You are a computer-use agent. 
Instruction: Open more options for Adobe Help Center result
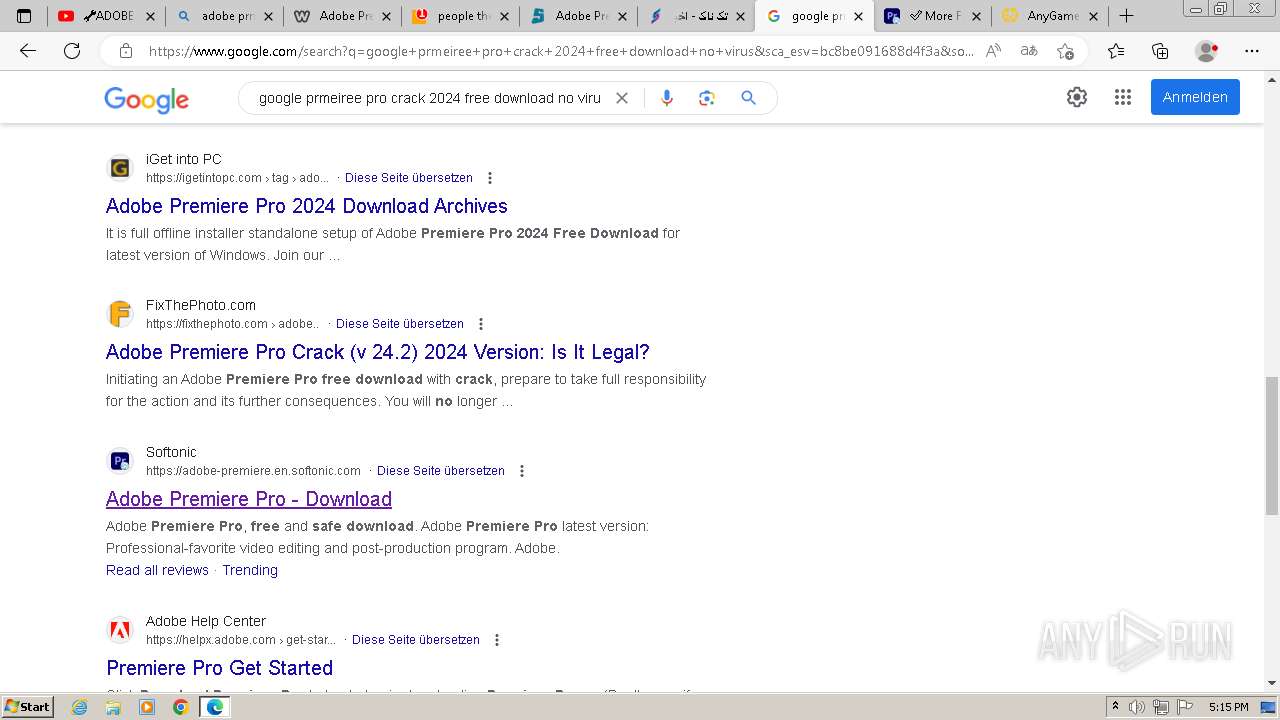tap(497, 640)
